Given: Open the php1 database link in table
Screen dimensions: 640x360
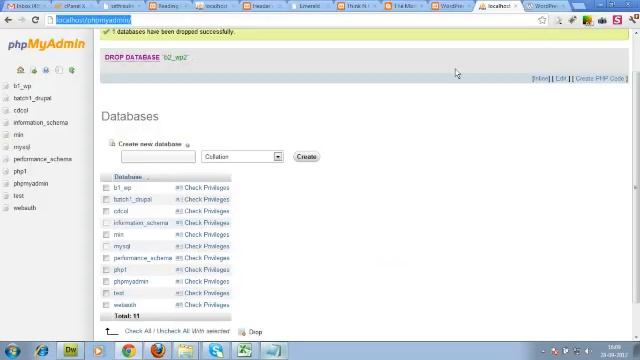Looking at the screenshot, I should pyautogui.click(x=120, y=270).
